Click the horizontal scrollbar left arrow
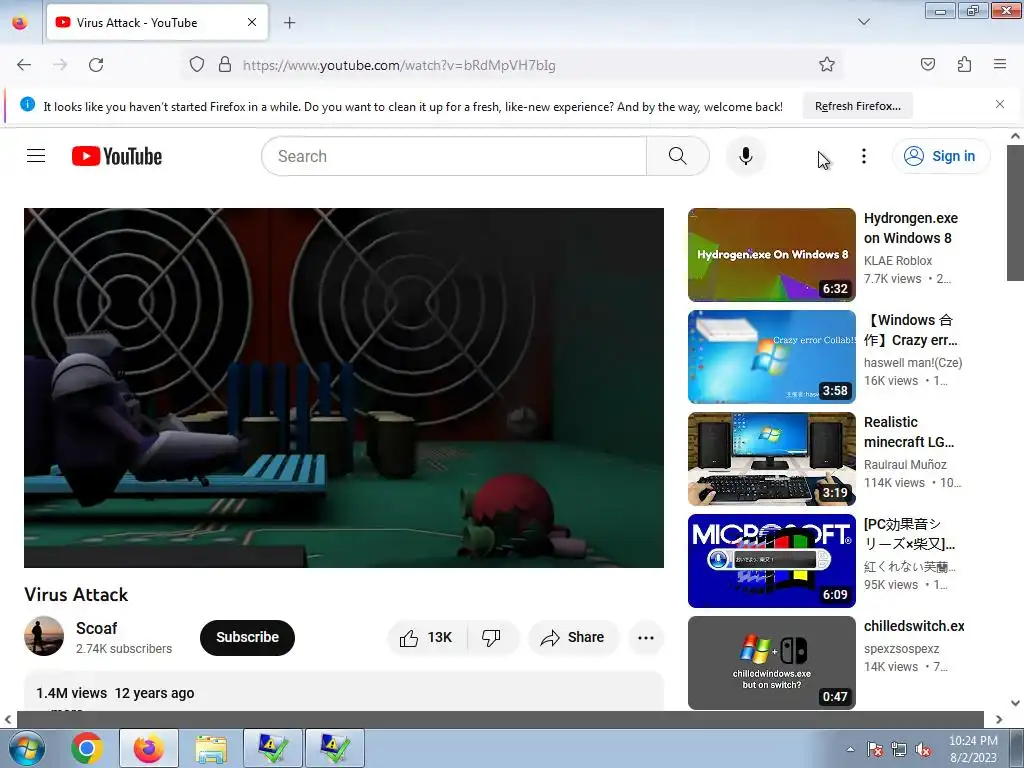The image size is (1024, 768). [8, 719]
